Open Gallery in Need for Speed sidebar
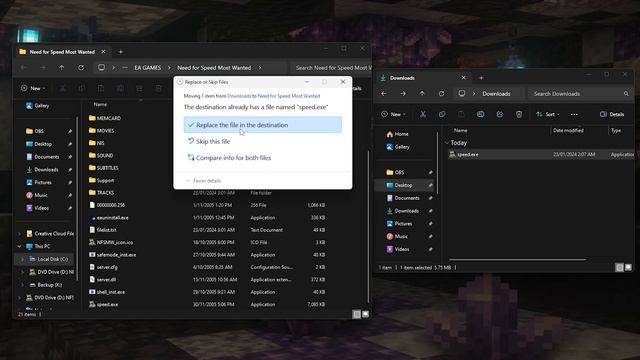The width and height of the screenshot is (640, 360). pos(38,106)
